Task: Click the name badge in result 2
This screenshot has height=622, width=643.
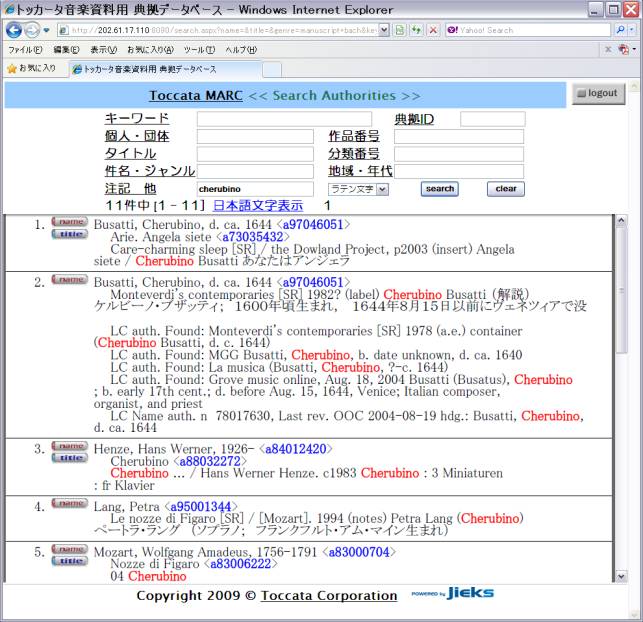Action: click(x=70, y=280)
